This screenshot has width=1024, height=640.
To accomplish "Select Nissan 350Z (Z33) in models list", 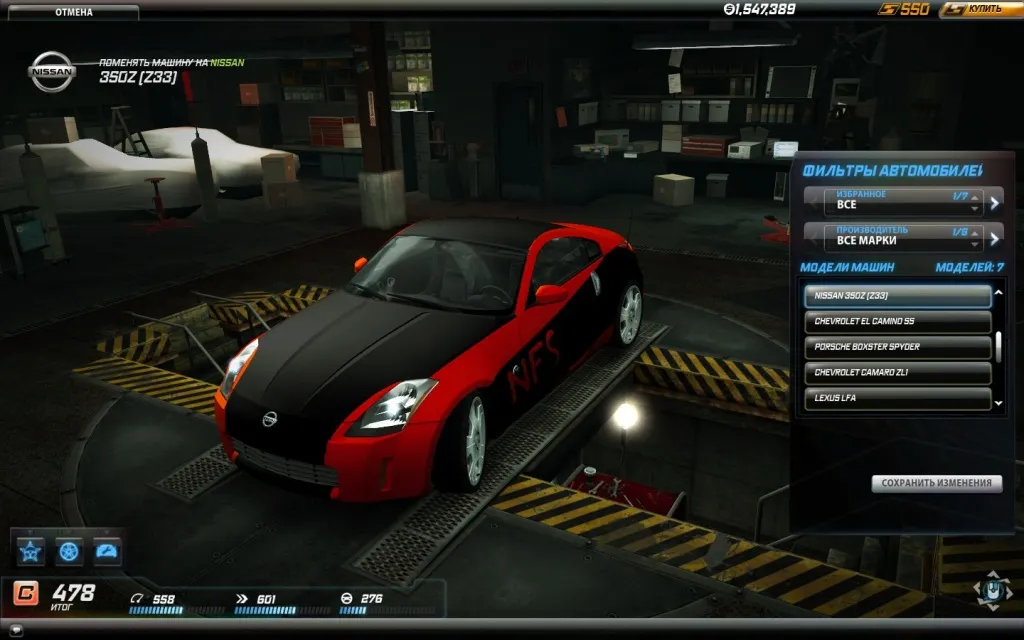I will point(898,296).
